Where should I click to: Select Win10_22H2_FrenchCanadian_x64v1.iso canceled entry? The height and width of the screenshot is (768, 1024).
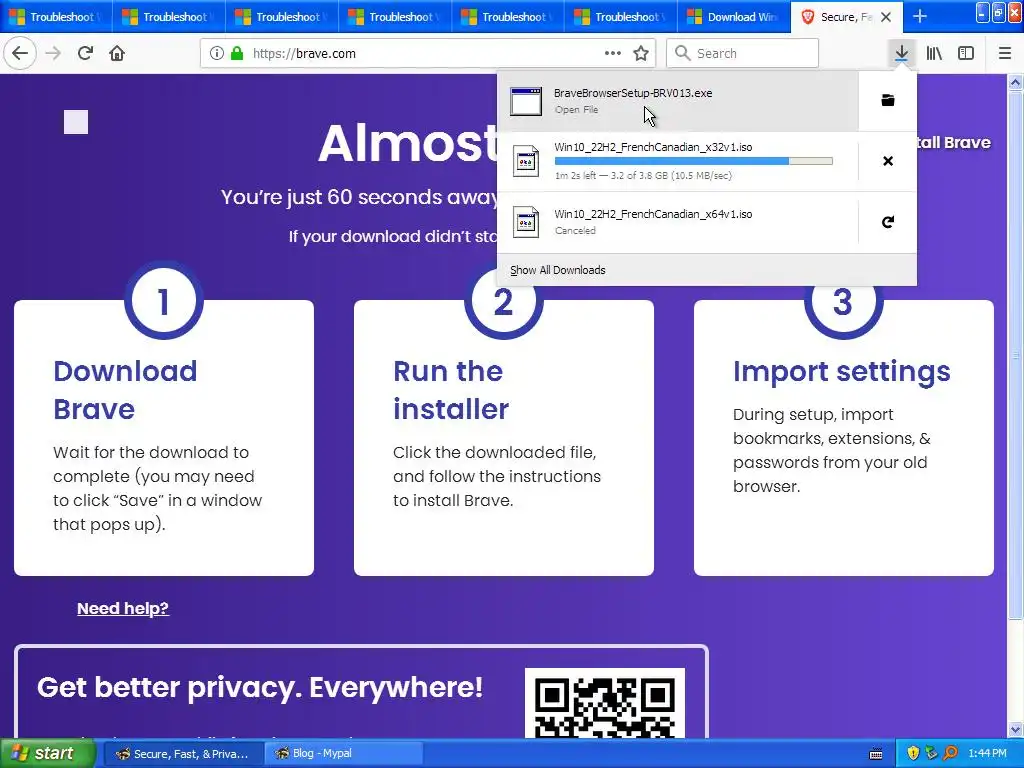coord(678,222)
